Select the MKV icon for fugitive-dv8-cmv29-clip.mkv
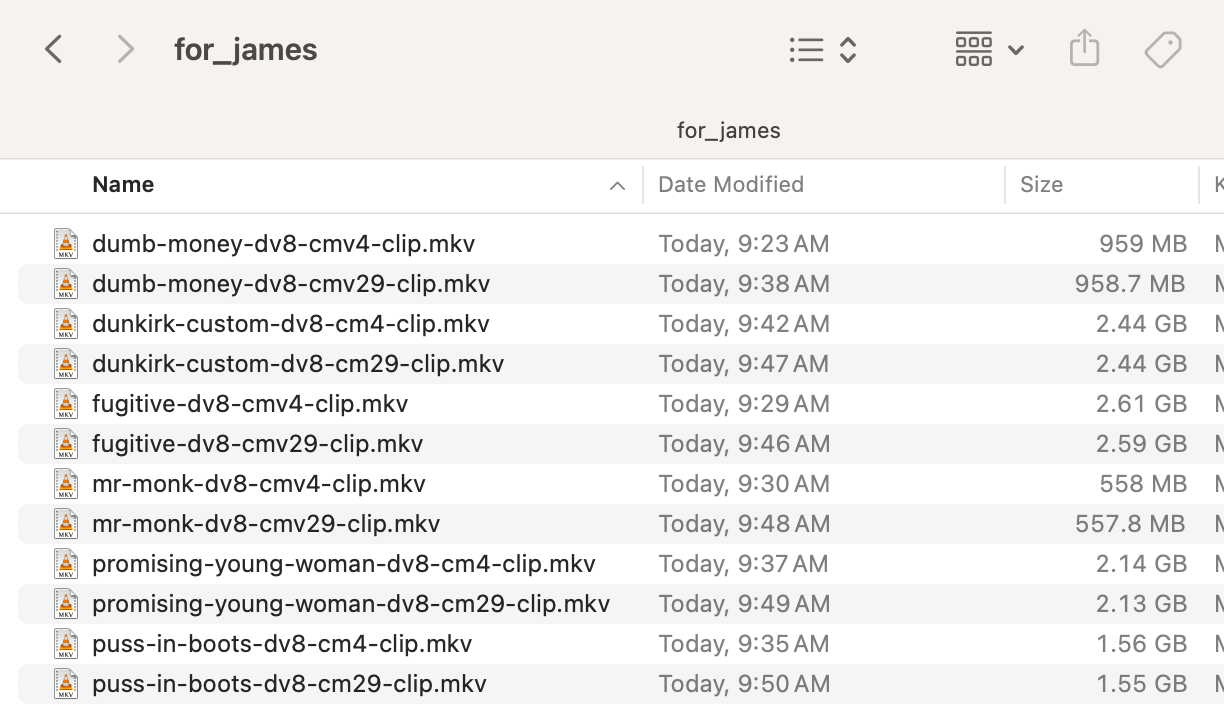This screenshot has height=716, width=1224. [66, 443]
